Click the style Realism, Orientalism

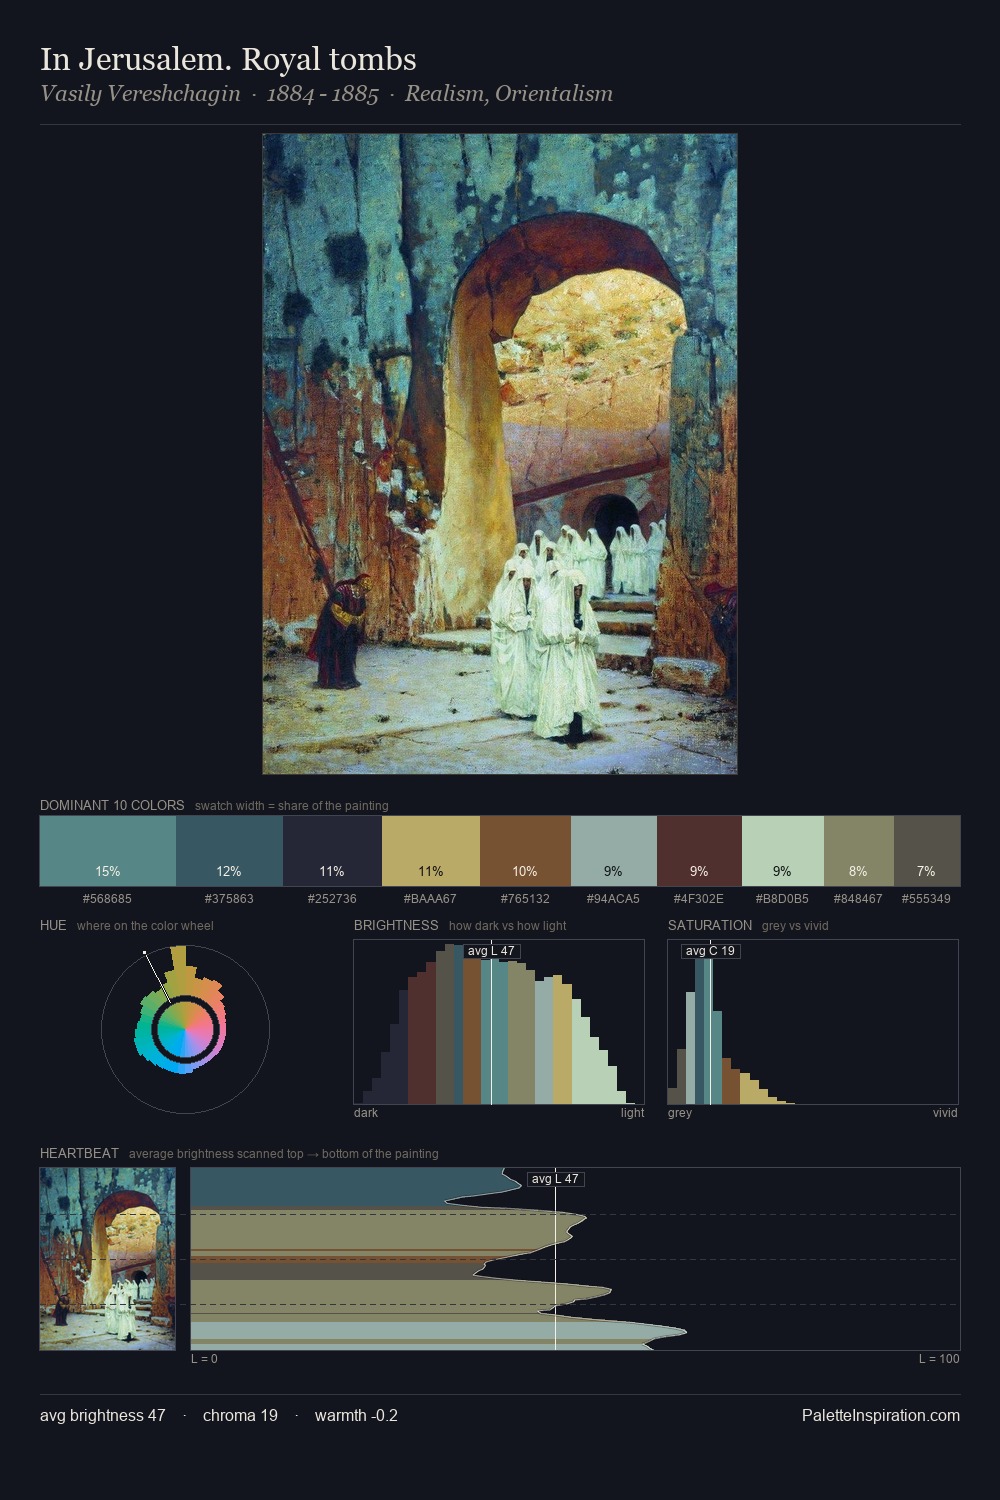(x=509, y=94)
